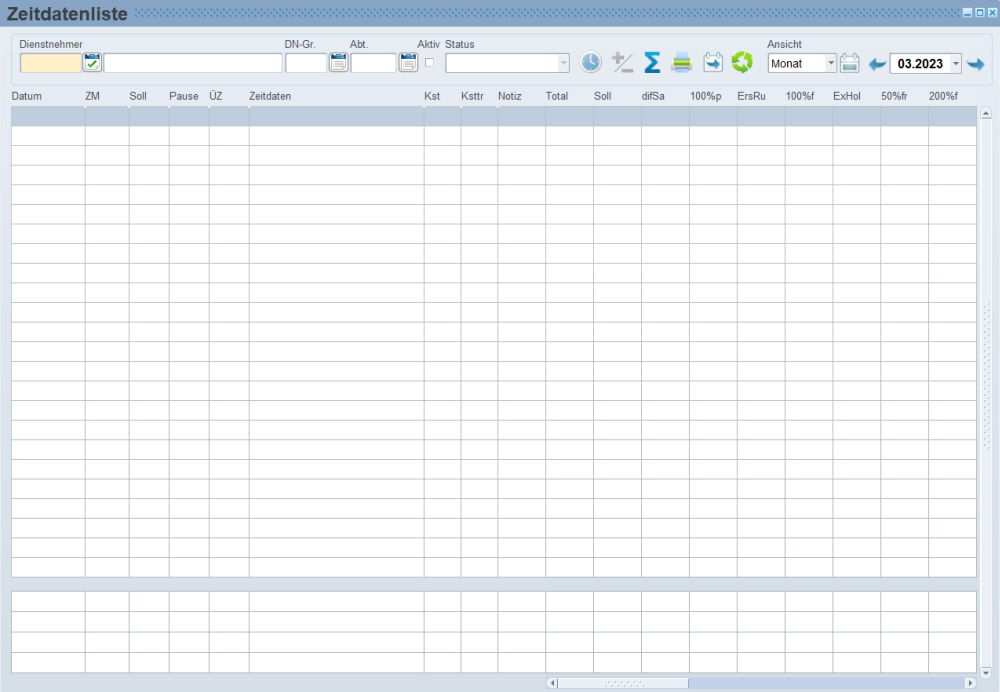Image resolution: width=1000 pixels, height=692 pixels.
Task: Toggle the Aktiv checkbox
Action: (x=430, y=63)
